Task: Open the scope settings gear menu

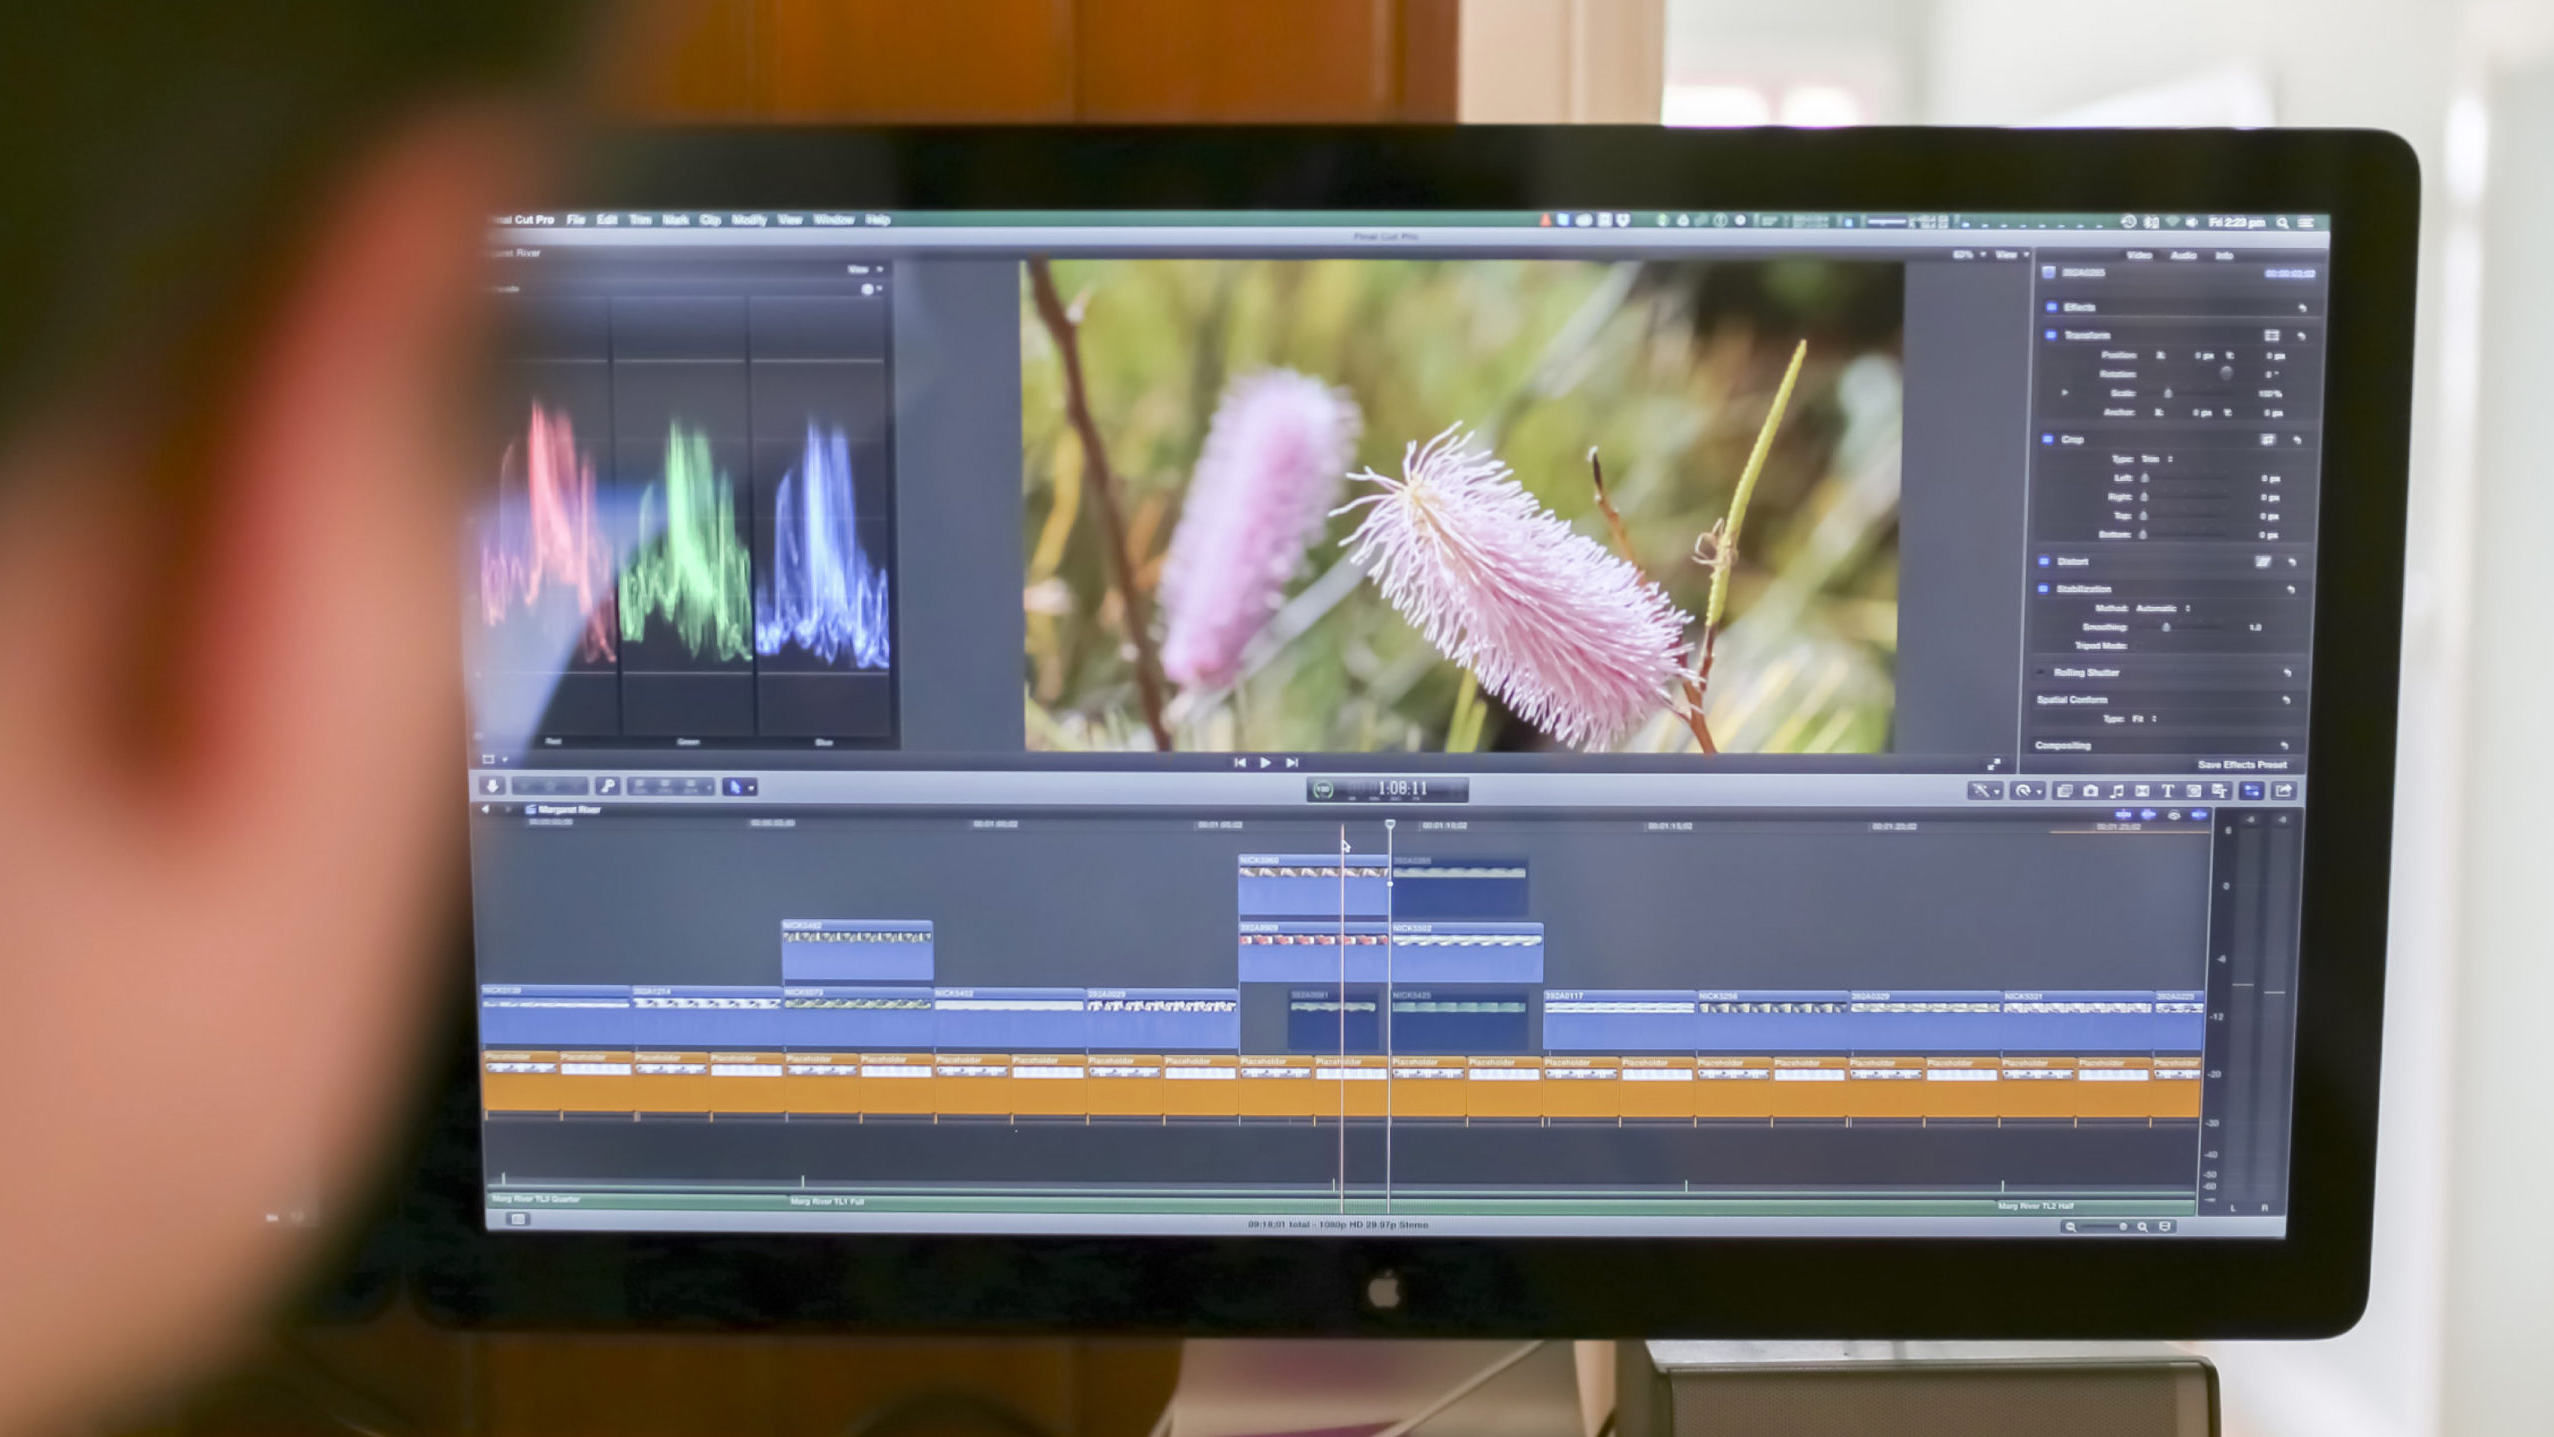Action: tap(870, 289)
